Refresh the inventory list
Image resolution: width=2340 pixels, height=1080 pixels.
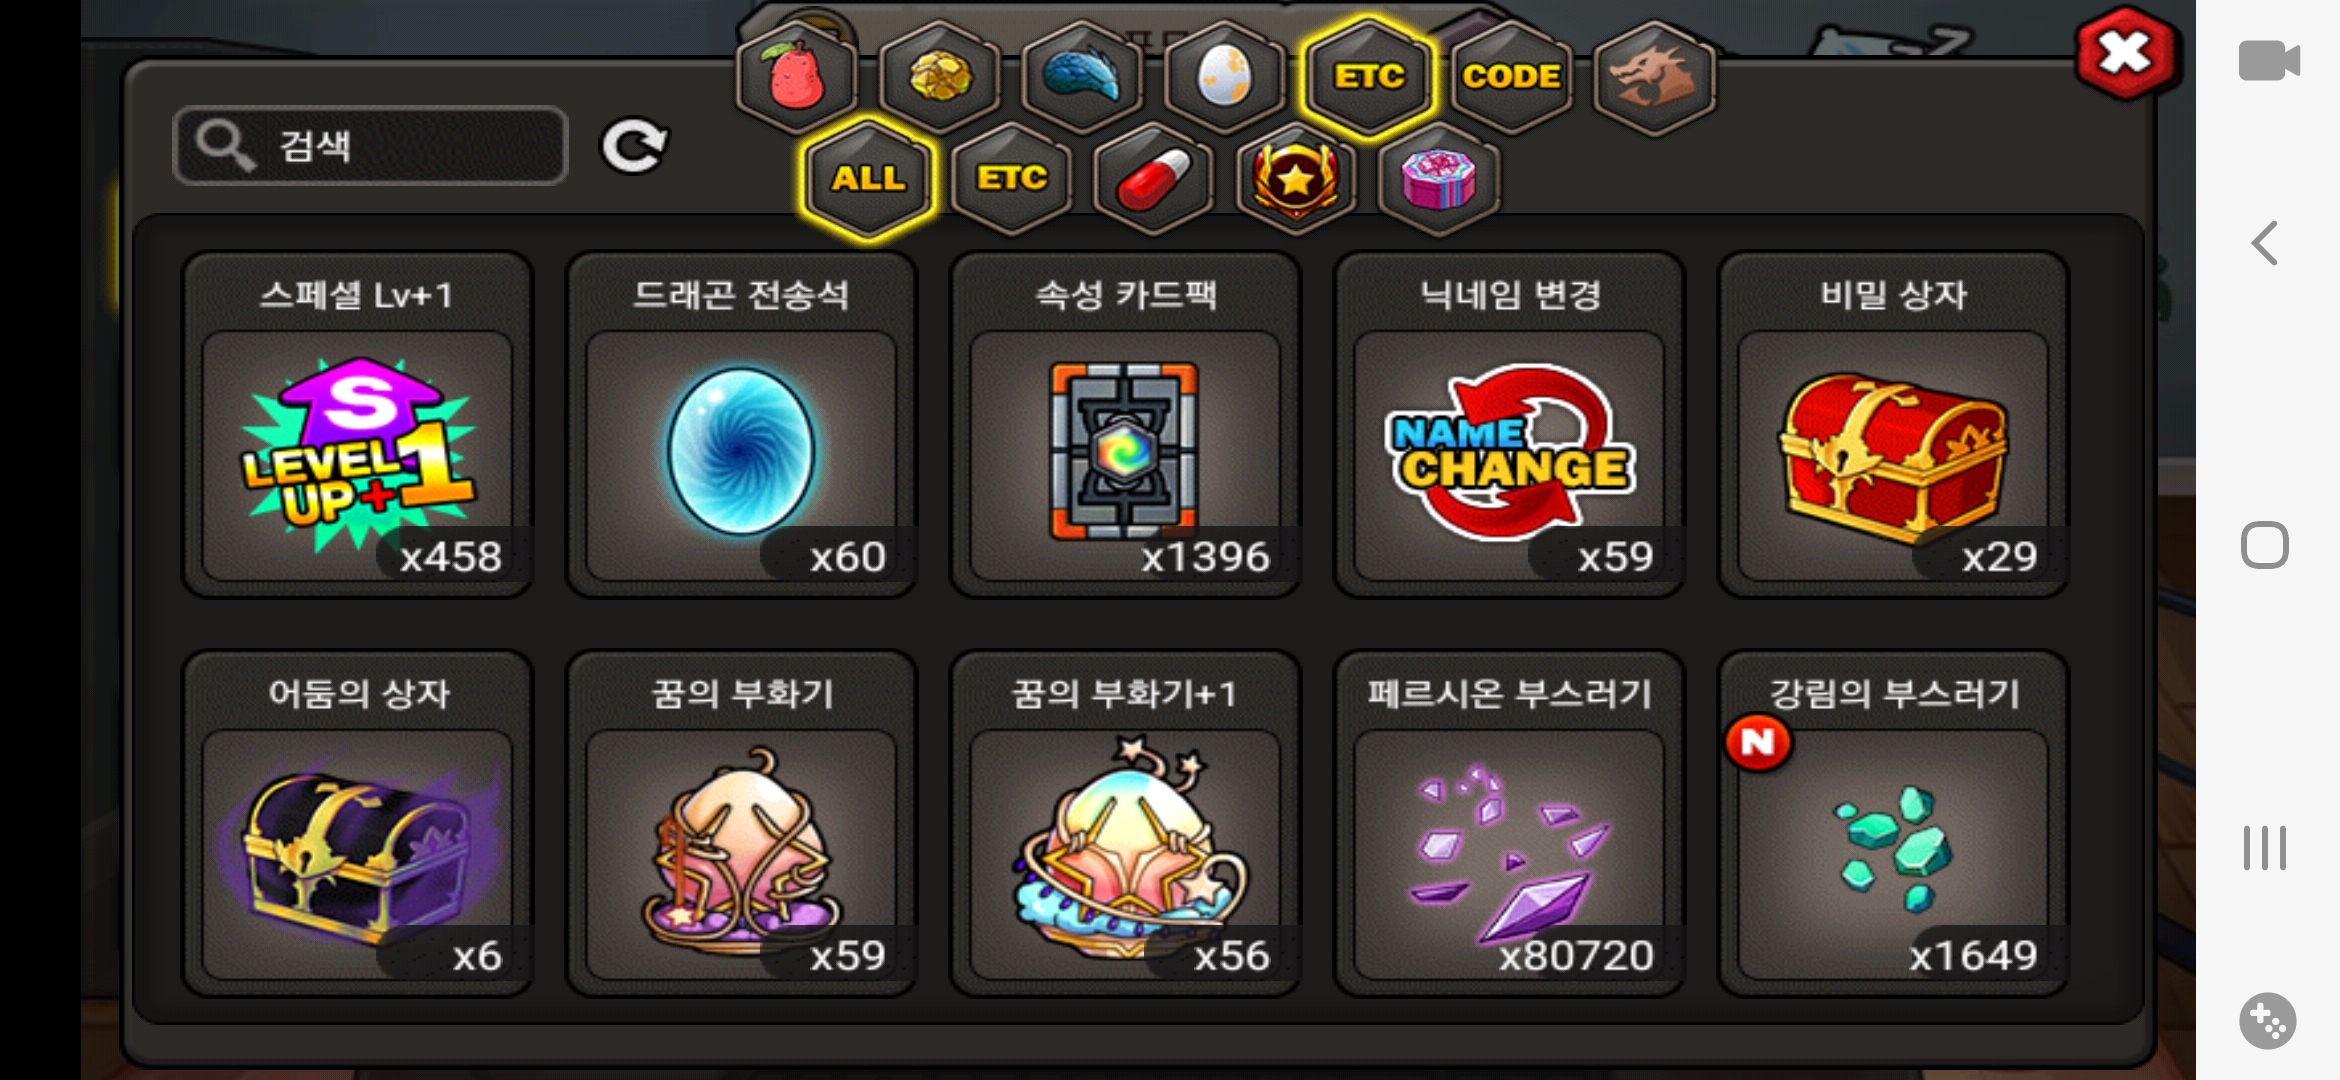[634, 147]
